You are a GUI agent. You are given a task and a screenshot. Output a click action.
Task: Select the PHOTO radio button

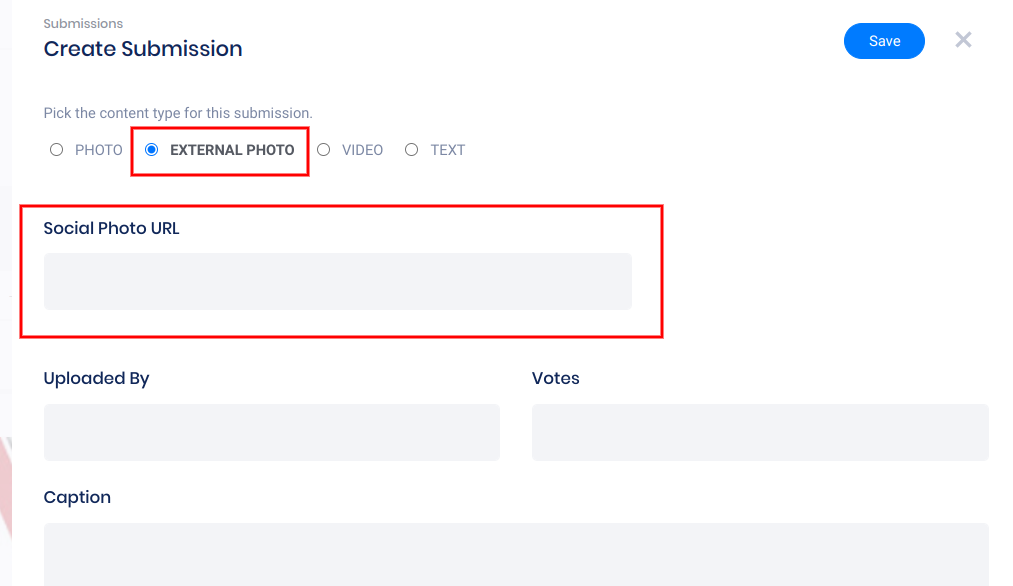(57, 150)
